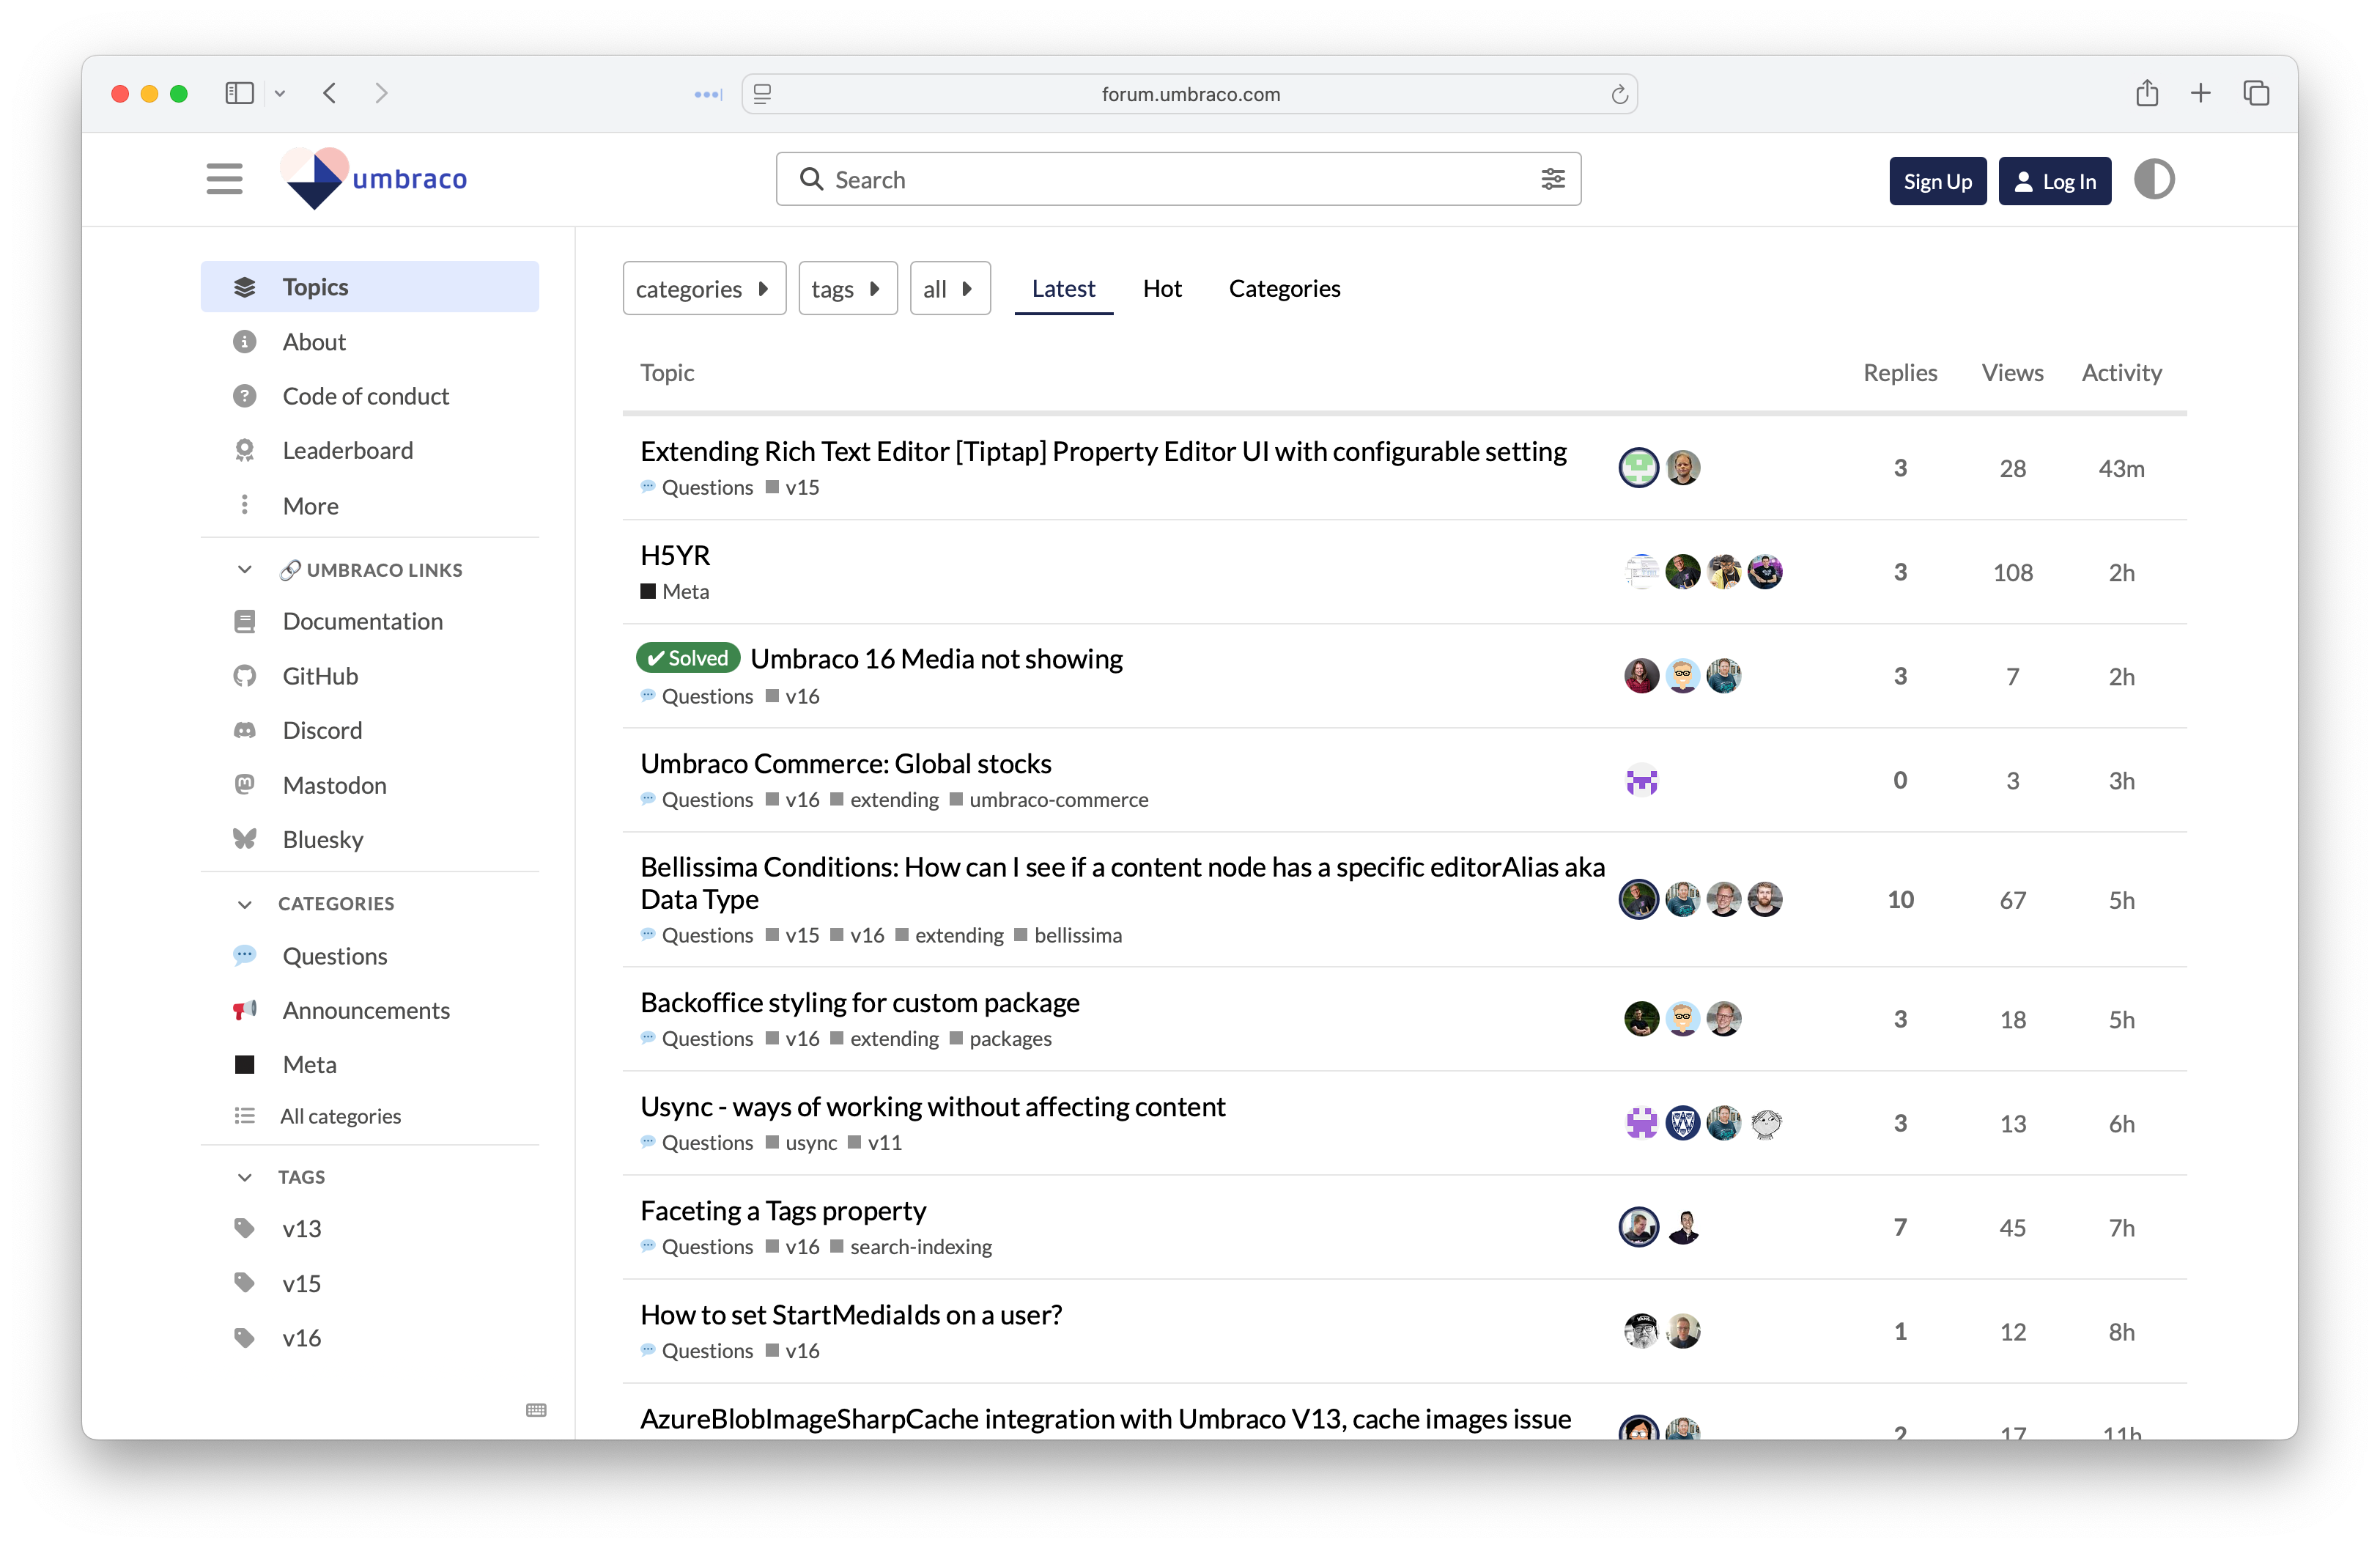
Task: Toggle the reader view icon in address bar
Action: (763, 94)
